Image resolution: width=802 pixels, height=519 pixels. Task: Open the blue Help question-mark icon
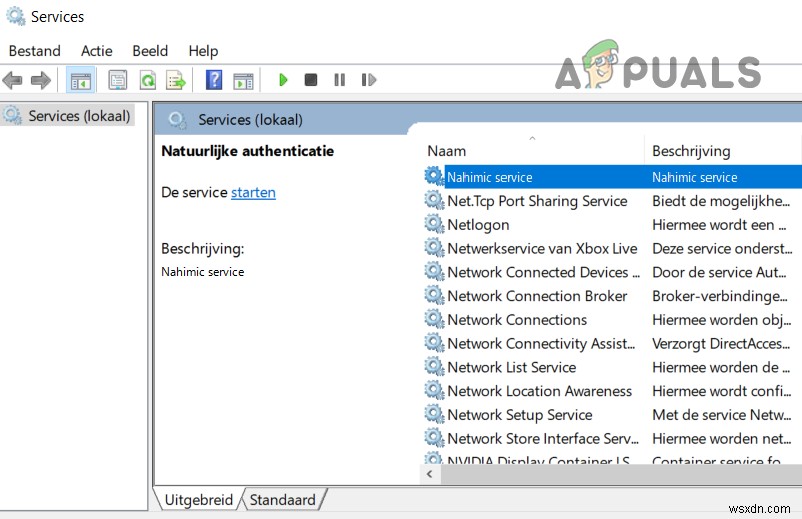pyautogui.click(x=214, y=80)
